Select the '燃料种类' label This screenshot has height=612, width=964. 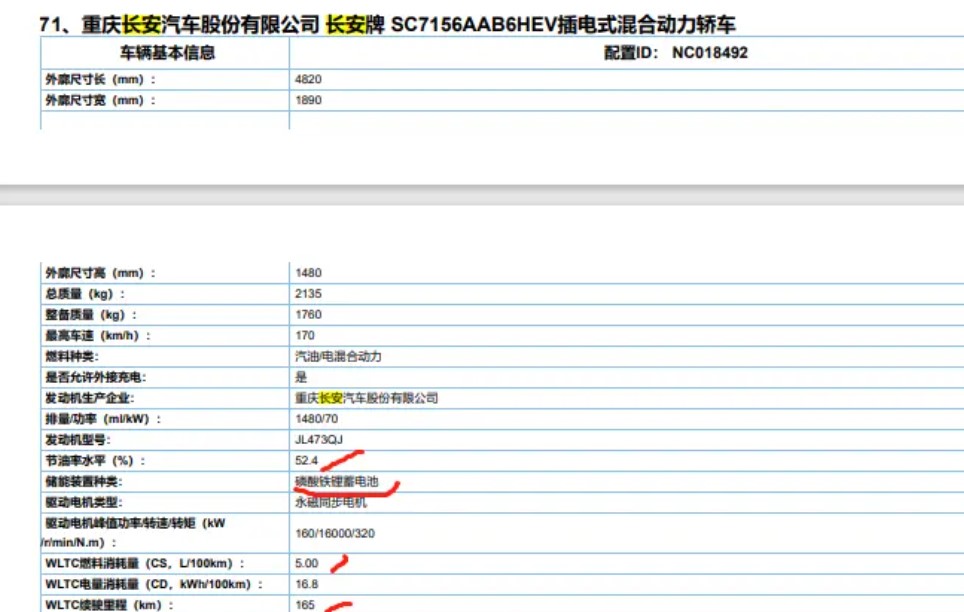point(71,357)
